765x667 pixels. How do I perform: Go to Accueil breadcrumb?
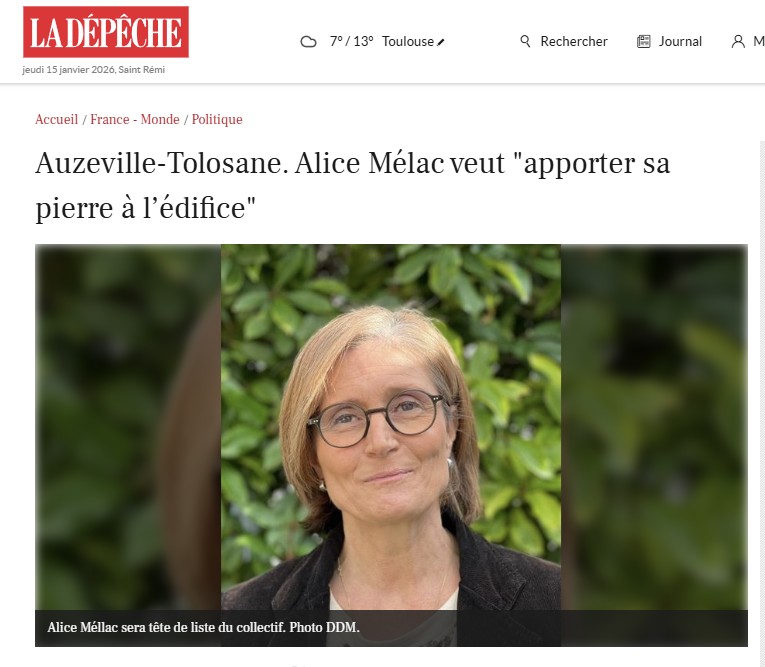pos(57,119)
